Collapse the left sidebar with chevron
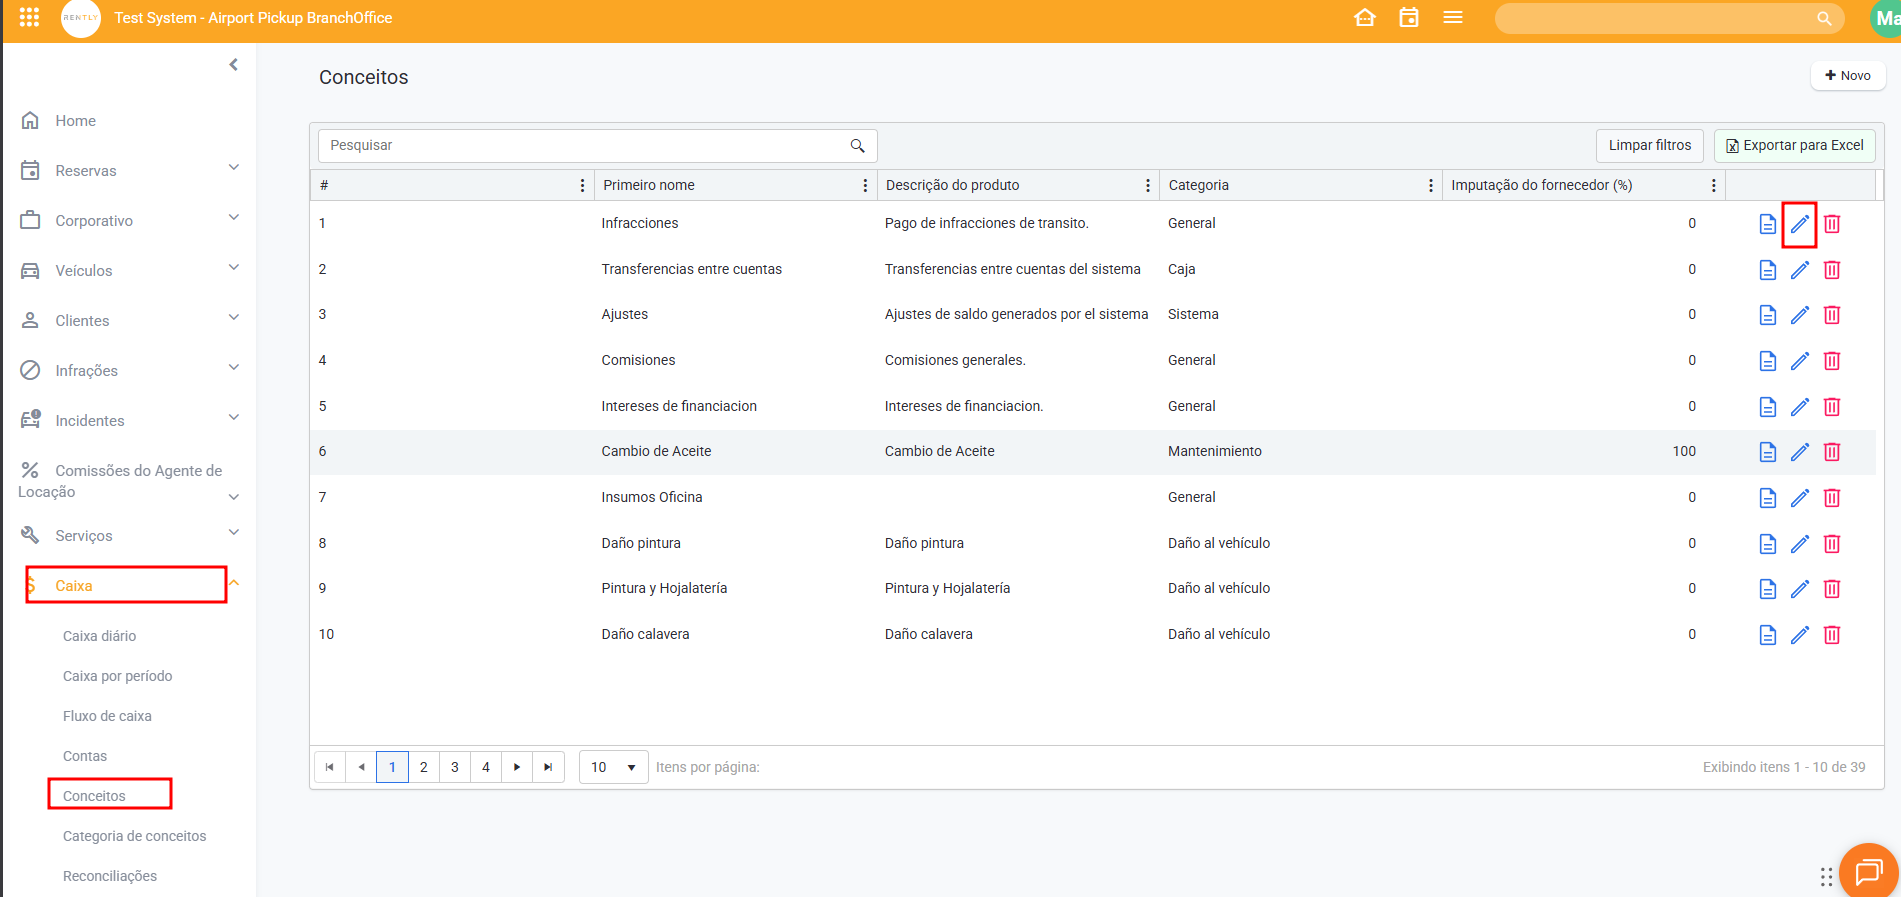 [233, 65]
